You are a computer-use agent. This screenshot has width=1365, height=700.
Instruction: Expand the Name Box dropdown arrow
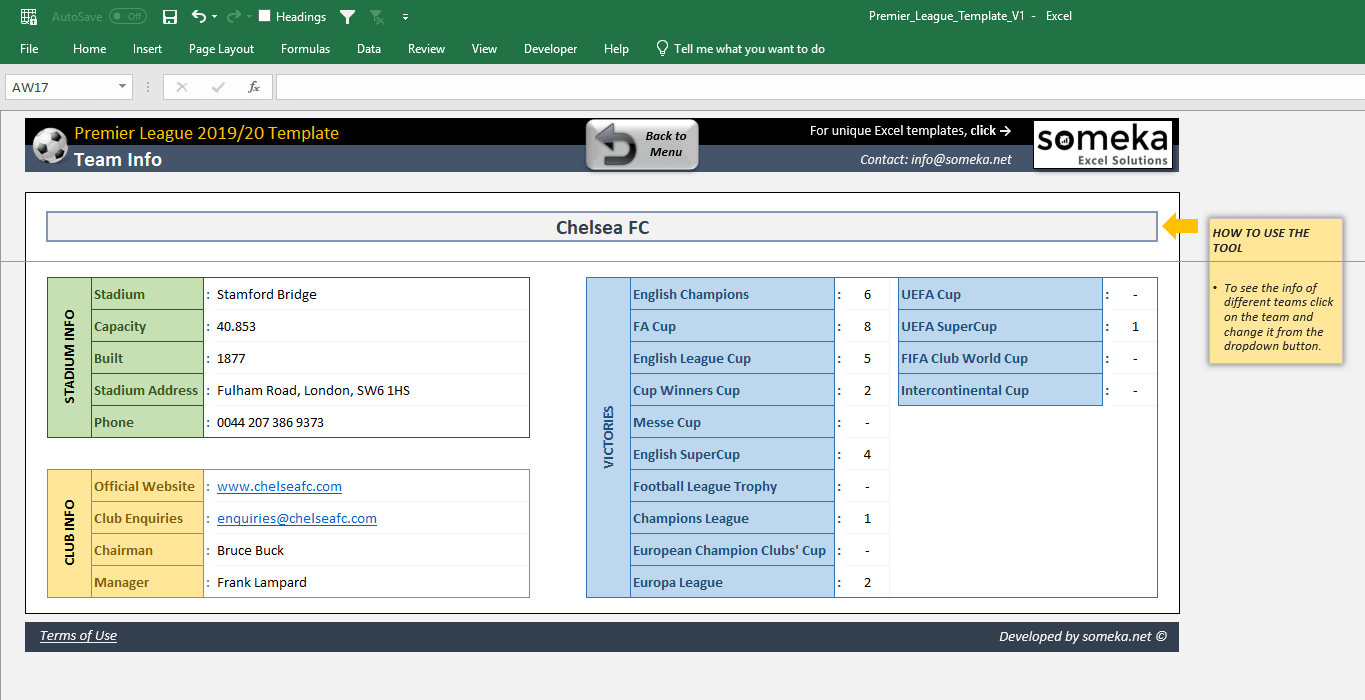pos(123,87)
